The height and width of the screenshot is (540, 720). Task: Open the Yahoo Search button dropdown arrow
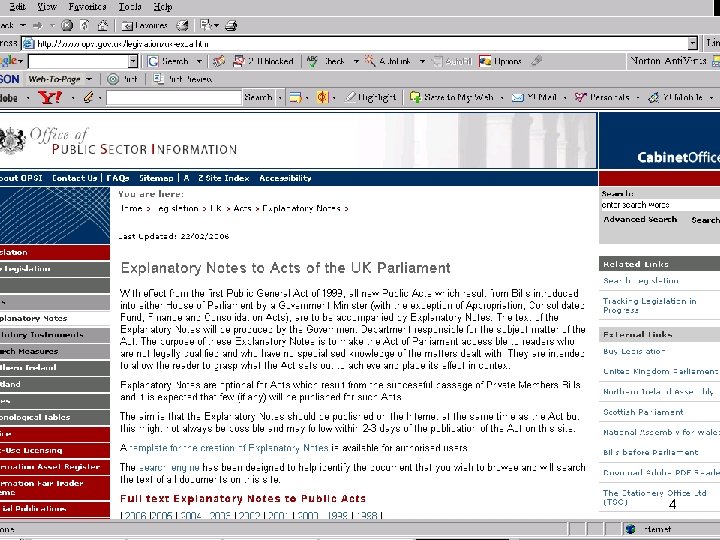point(280,97)
